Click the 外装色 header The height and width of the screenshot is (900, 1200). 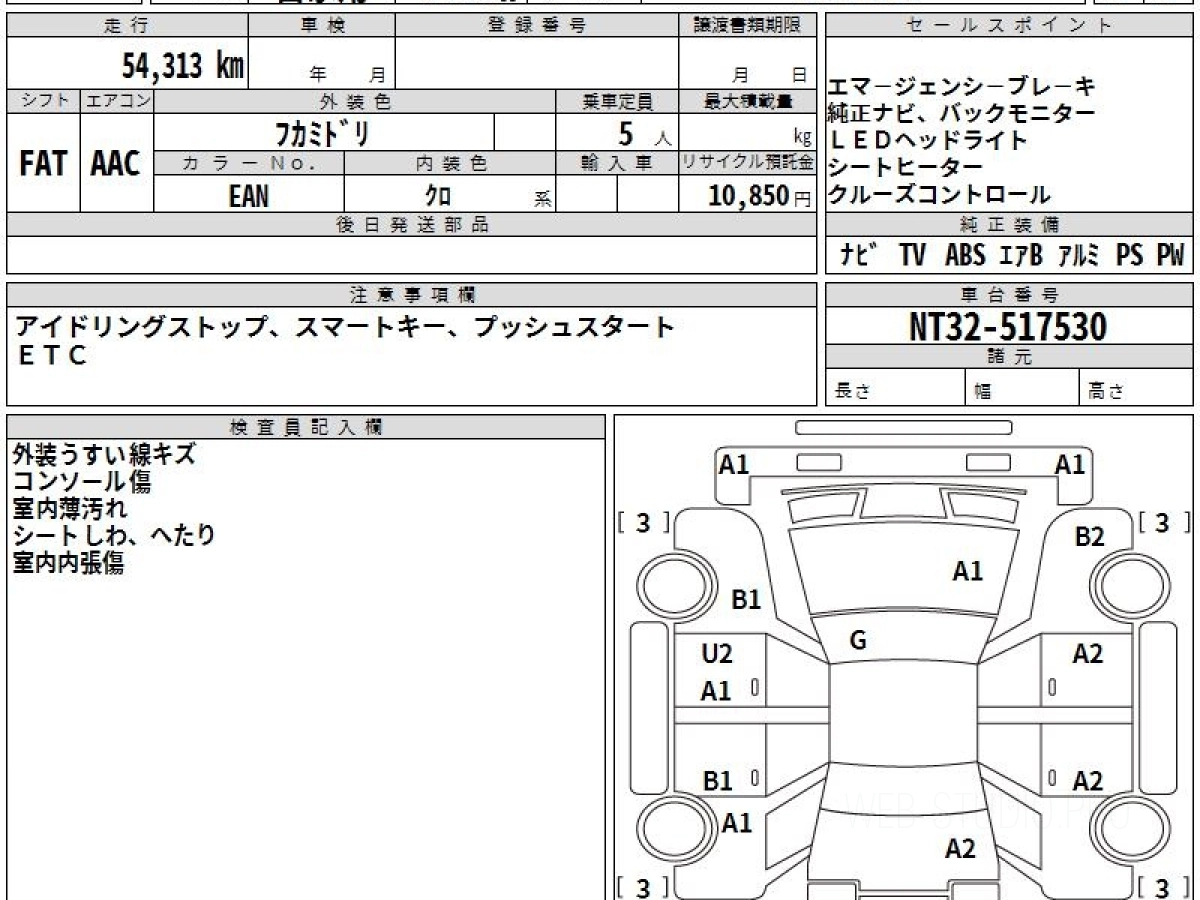[x=355, y=101]
